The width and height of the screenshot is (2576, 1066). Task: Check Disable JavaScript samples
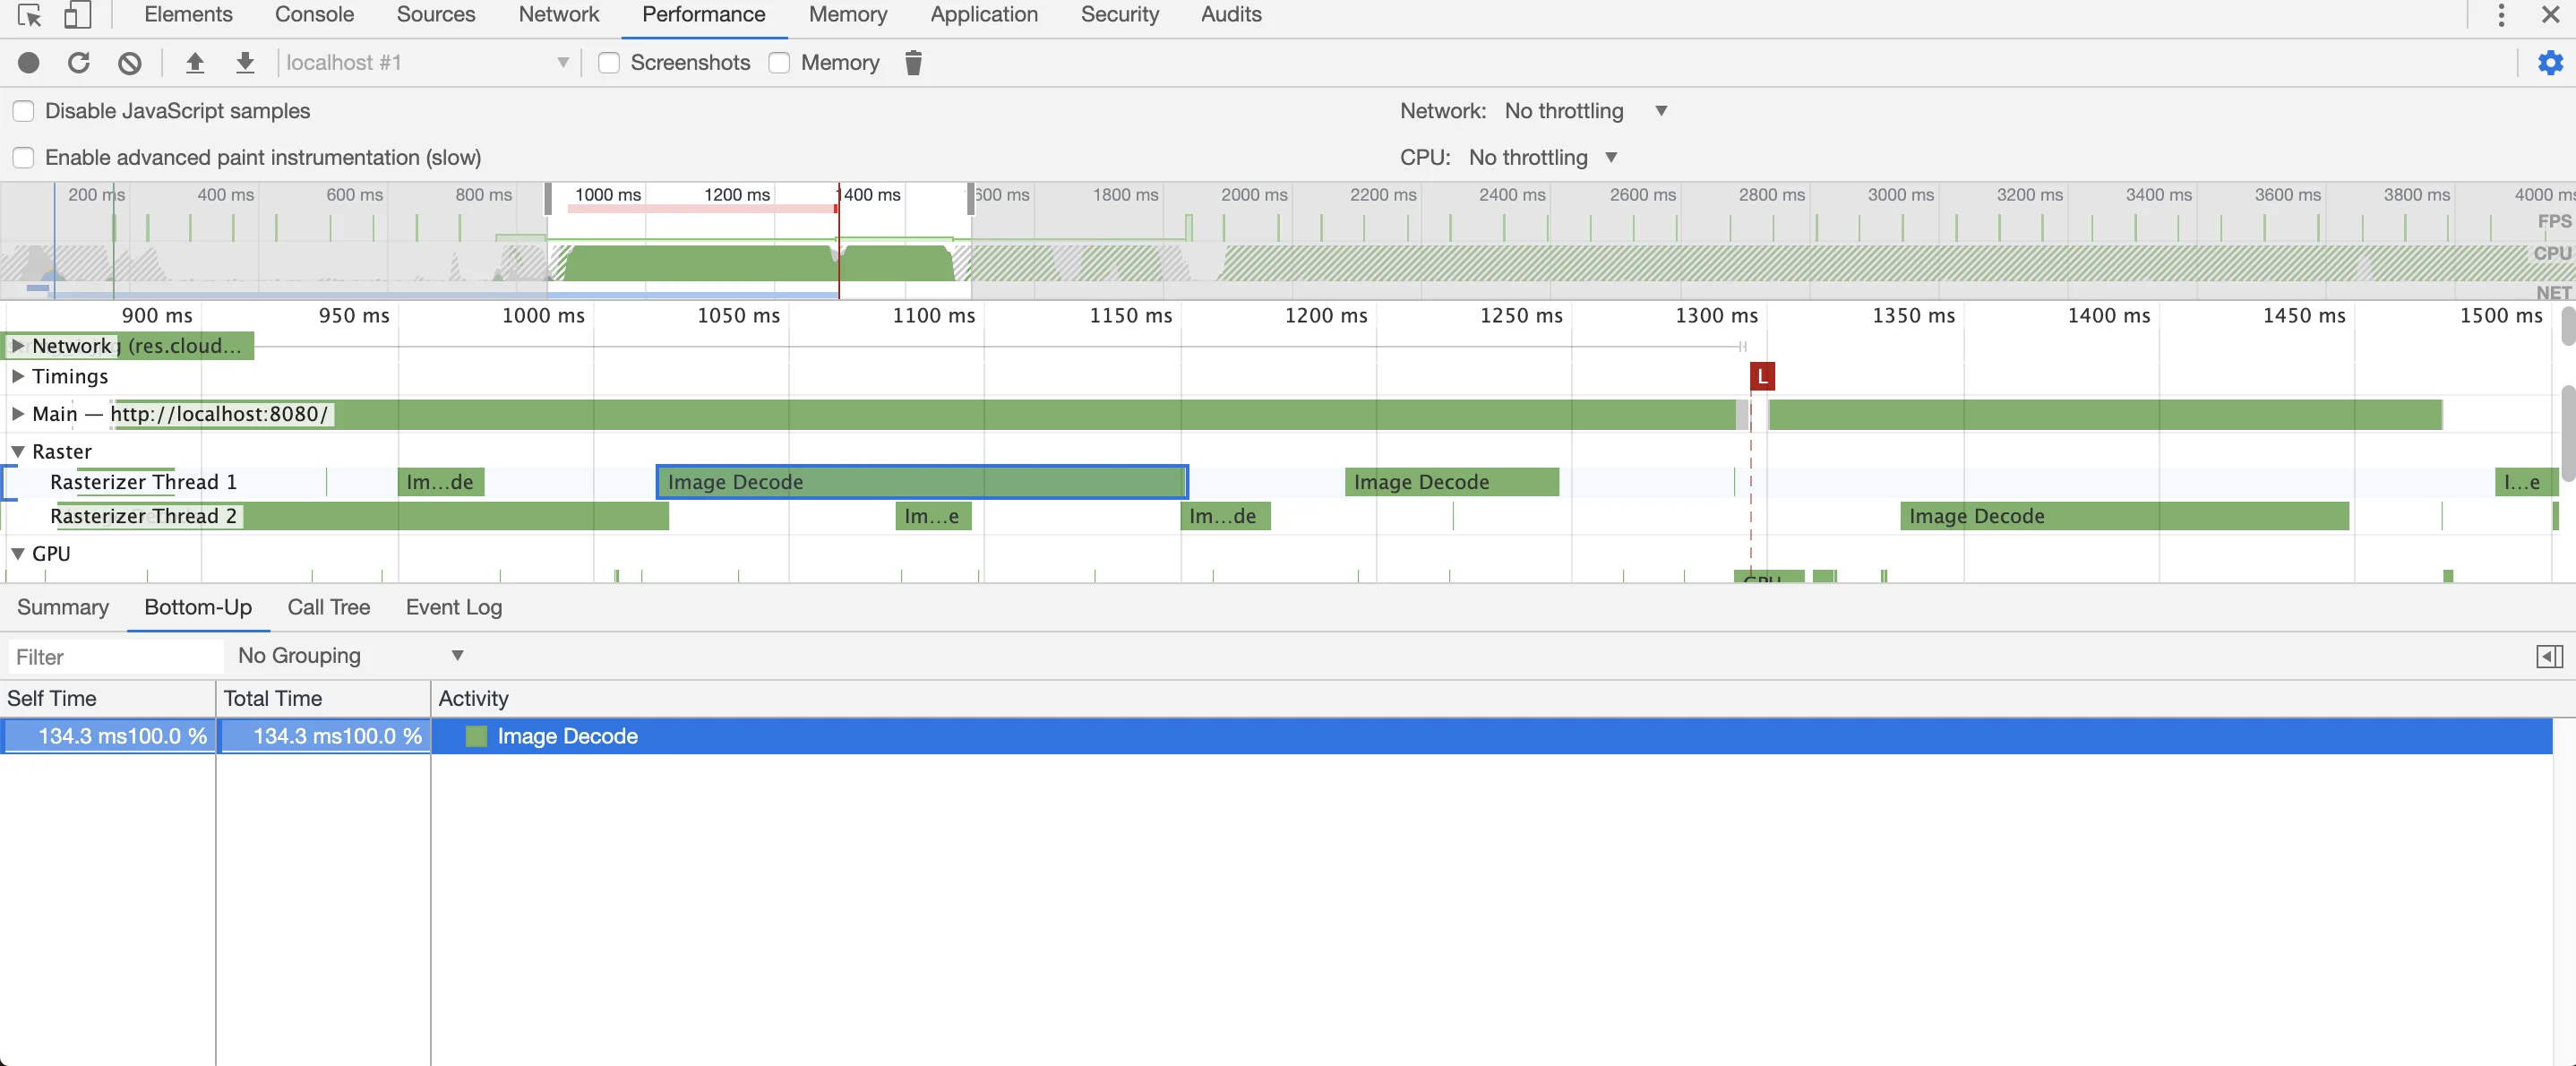(22, 110)
